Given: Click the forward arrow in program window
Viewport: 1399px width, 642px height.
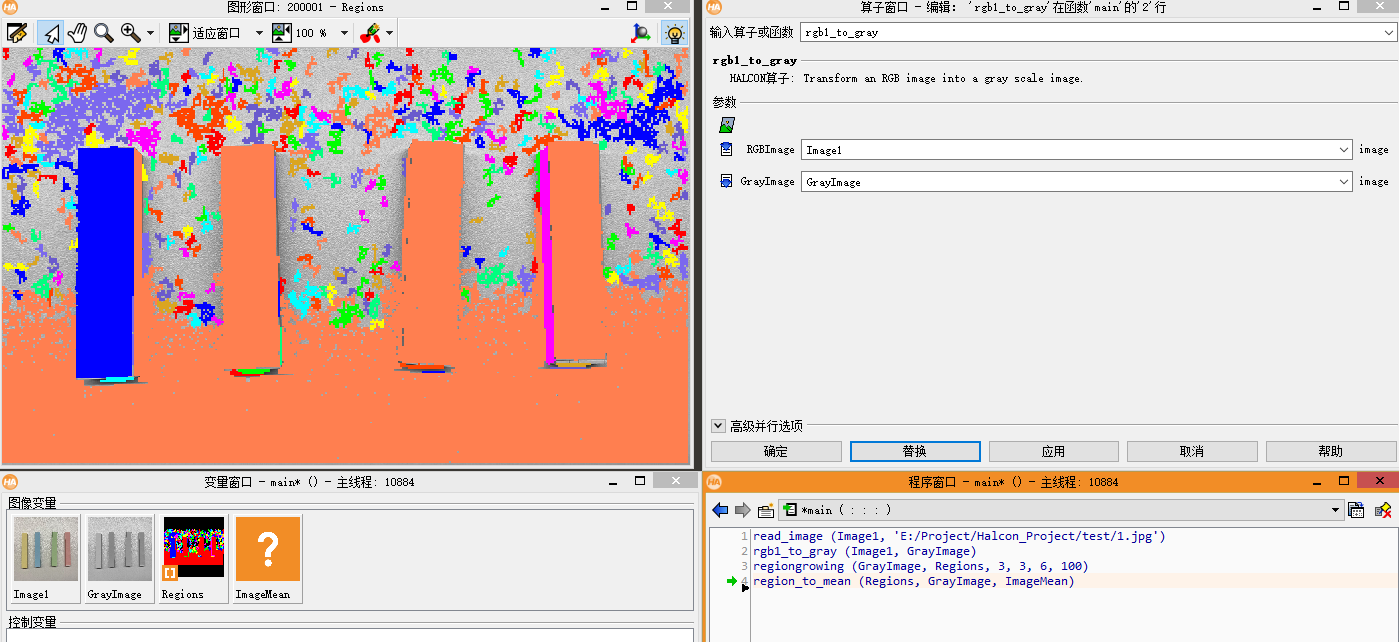Looking at the screenshot, I should click(742, 510).
